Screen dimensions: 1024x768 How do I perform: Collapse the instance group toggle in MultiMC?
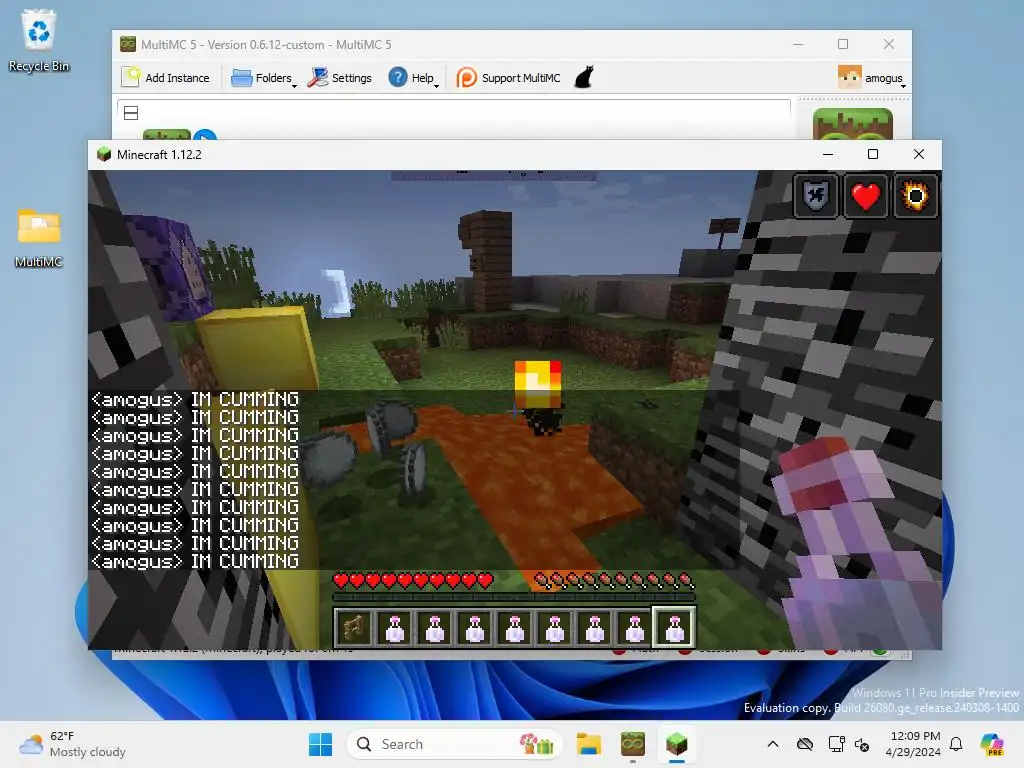(x=131, y=113)
